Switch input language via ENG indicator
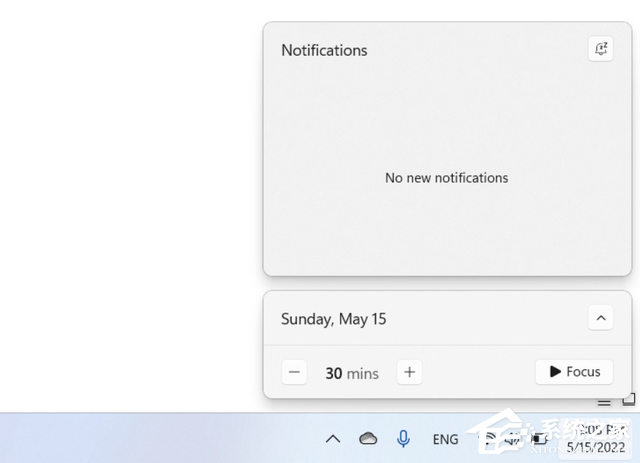The image size is (640, 463). [x=445, y=439]
